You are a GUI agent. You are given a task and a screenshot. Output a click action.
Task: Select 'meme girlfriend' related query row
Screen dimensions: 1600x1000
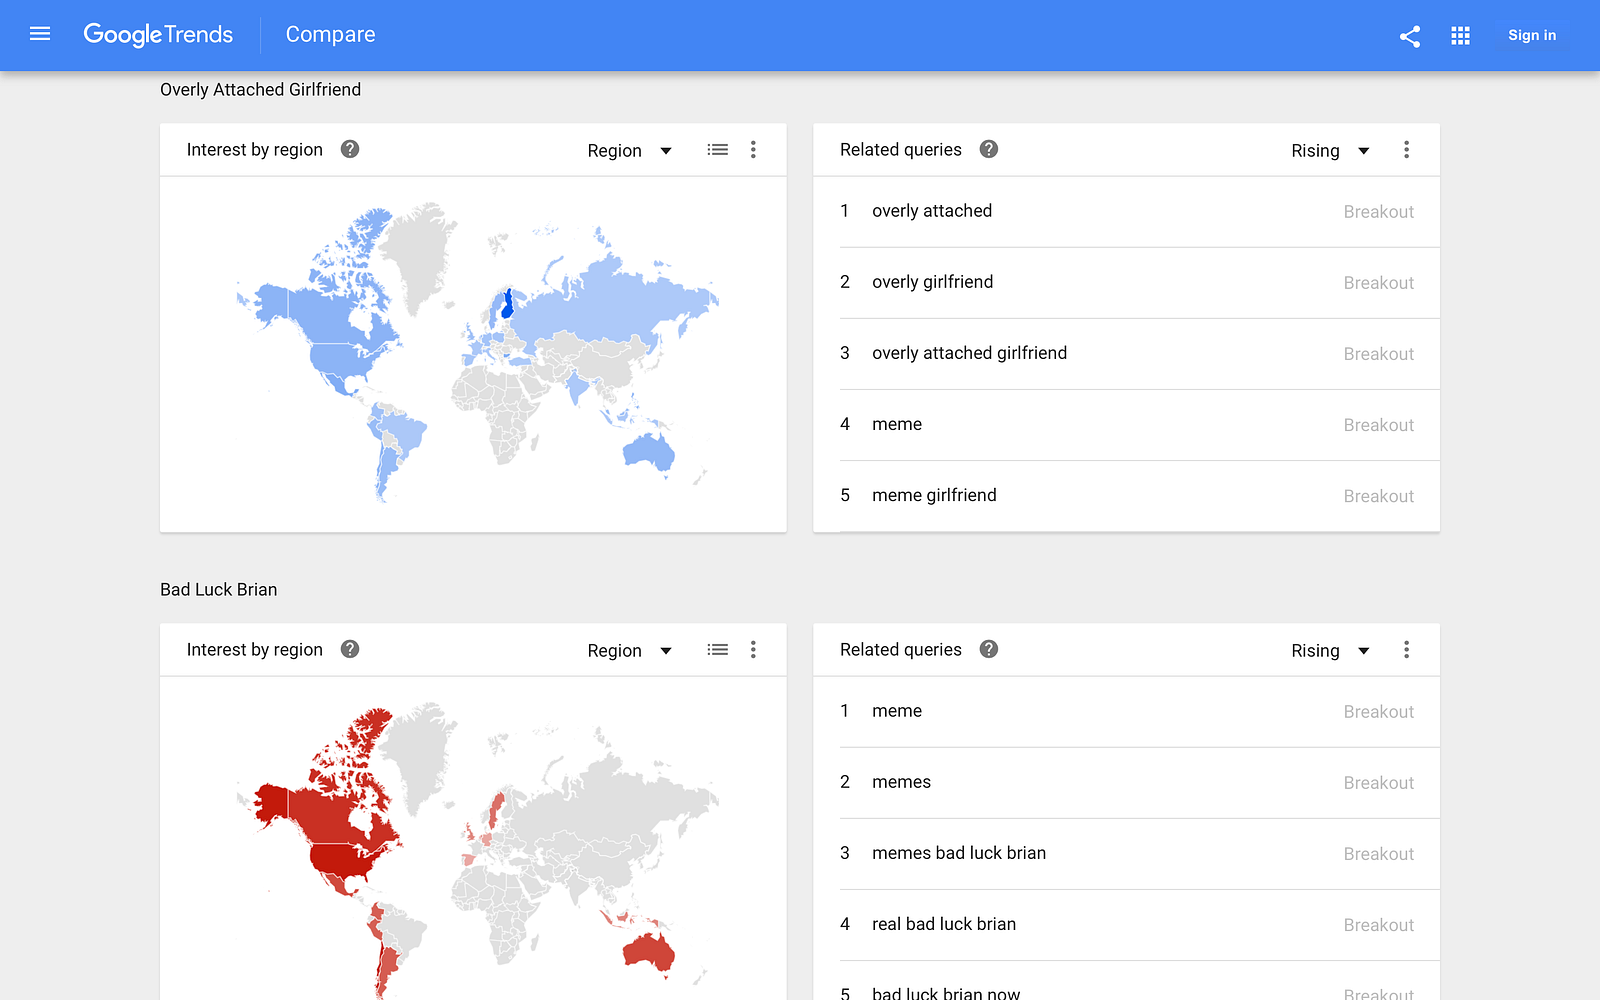click(x=934, y=495)
